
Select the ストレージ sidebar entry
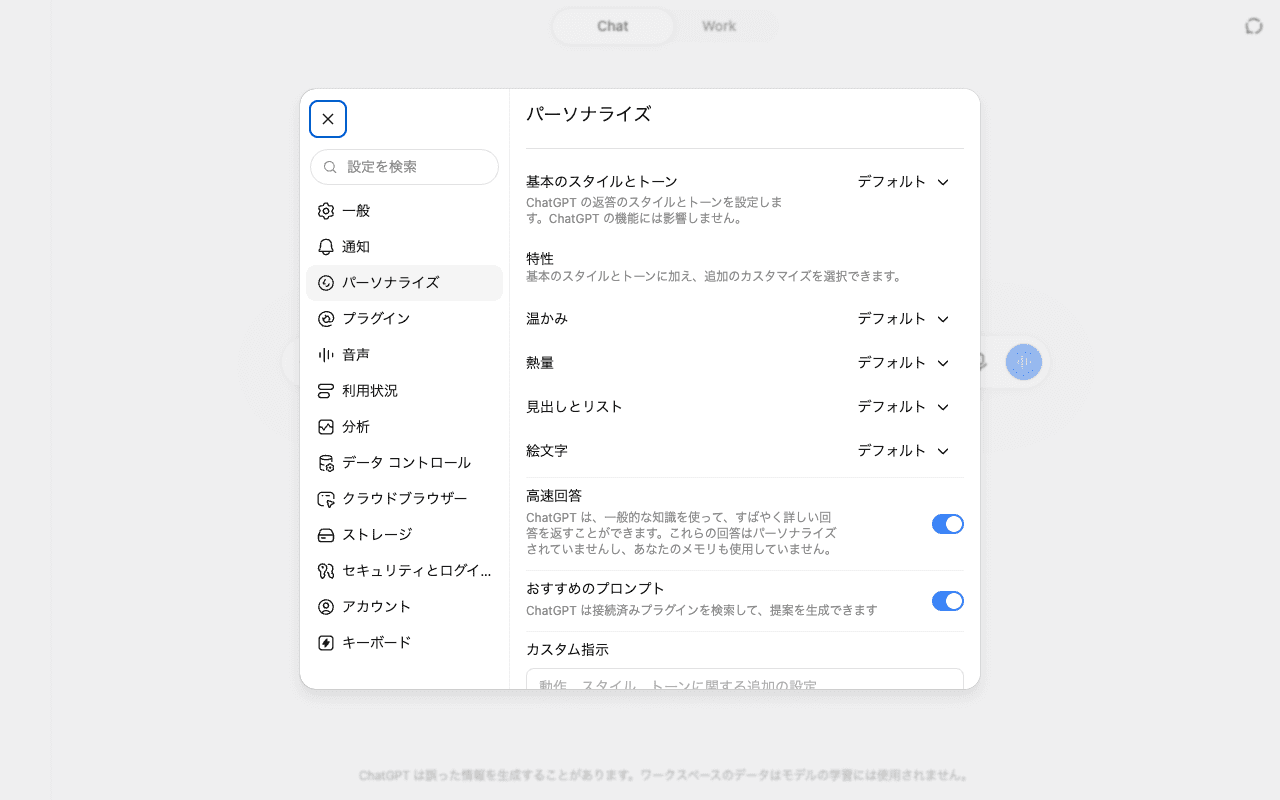(x=404, y=535)
